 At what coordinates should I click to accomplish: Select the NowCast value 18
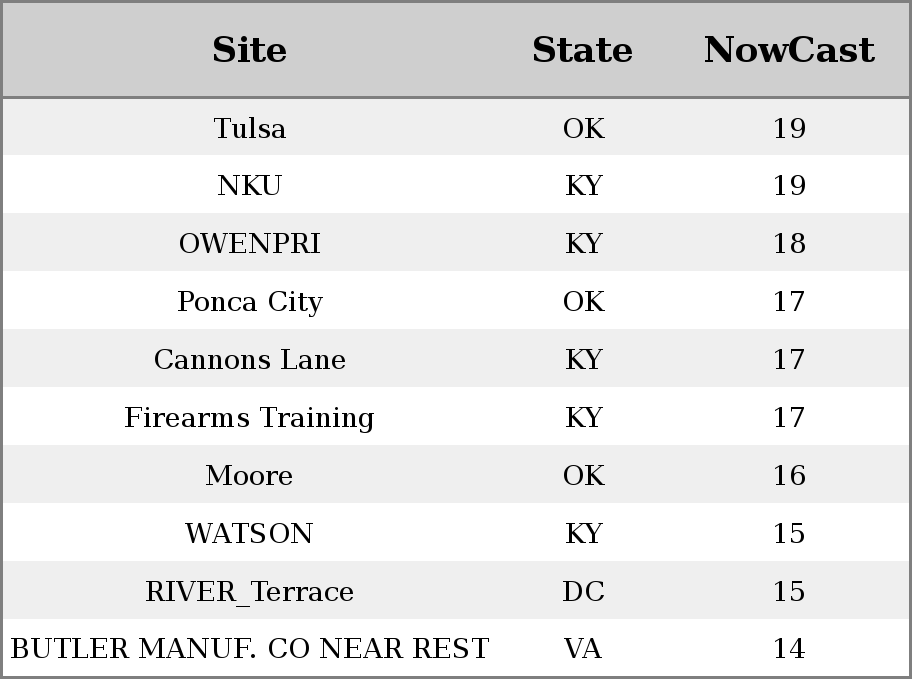pos(789,243)
